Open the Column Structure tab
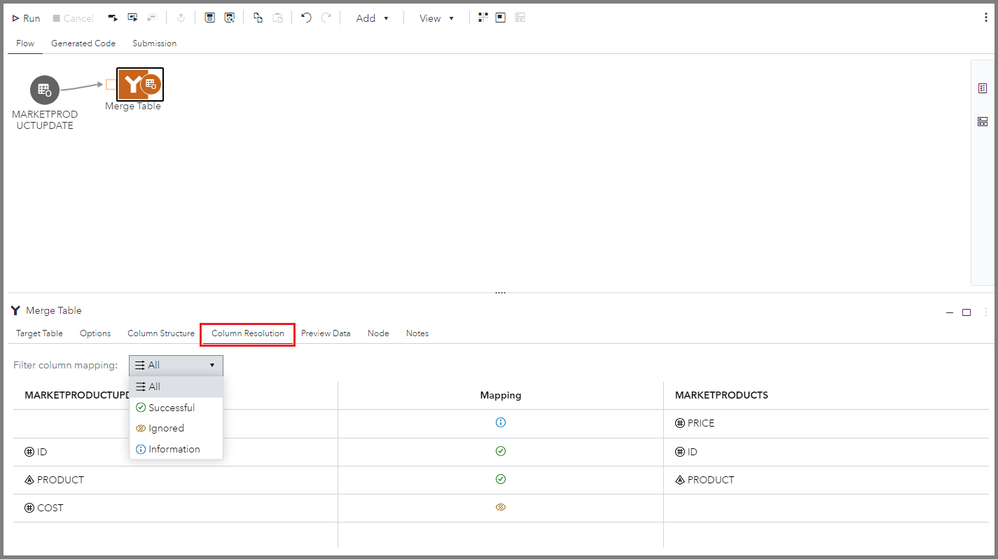 [161, 333]
